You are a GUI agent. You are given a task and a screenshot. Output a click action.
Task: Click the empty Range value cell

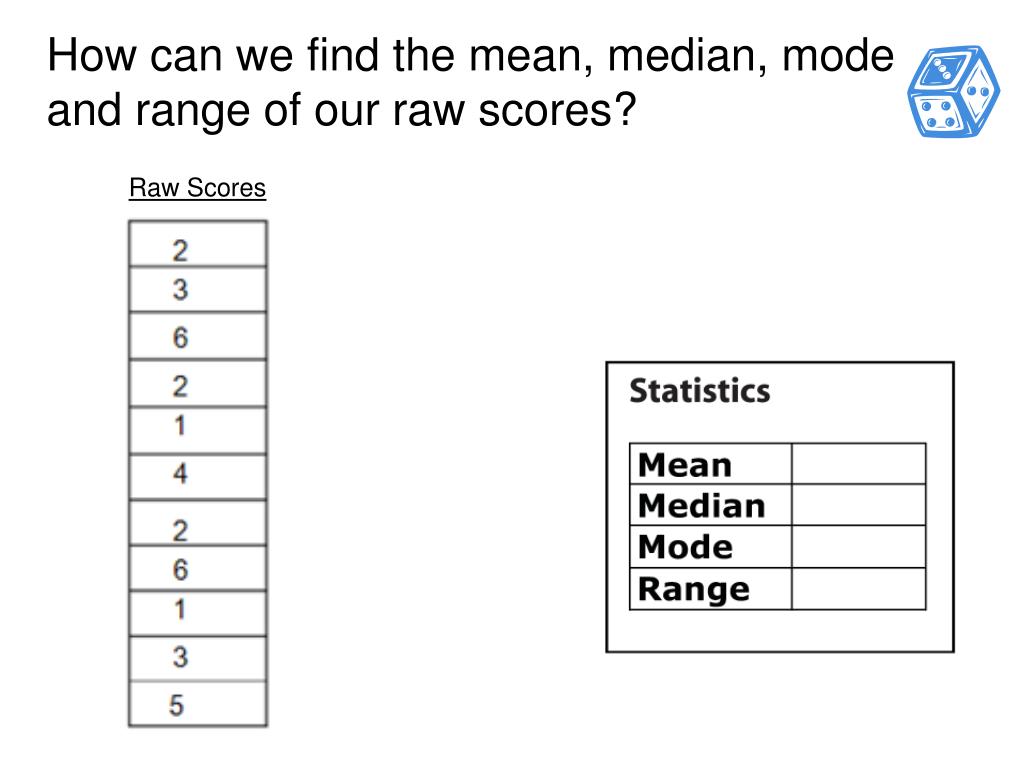859,589
